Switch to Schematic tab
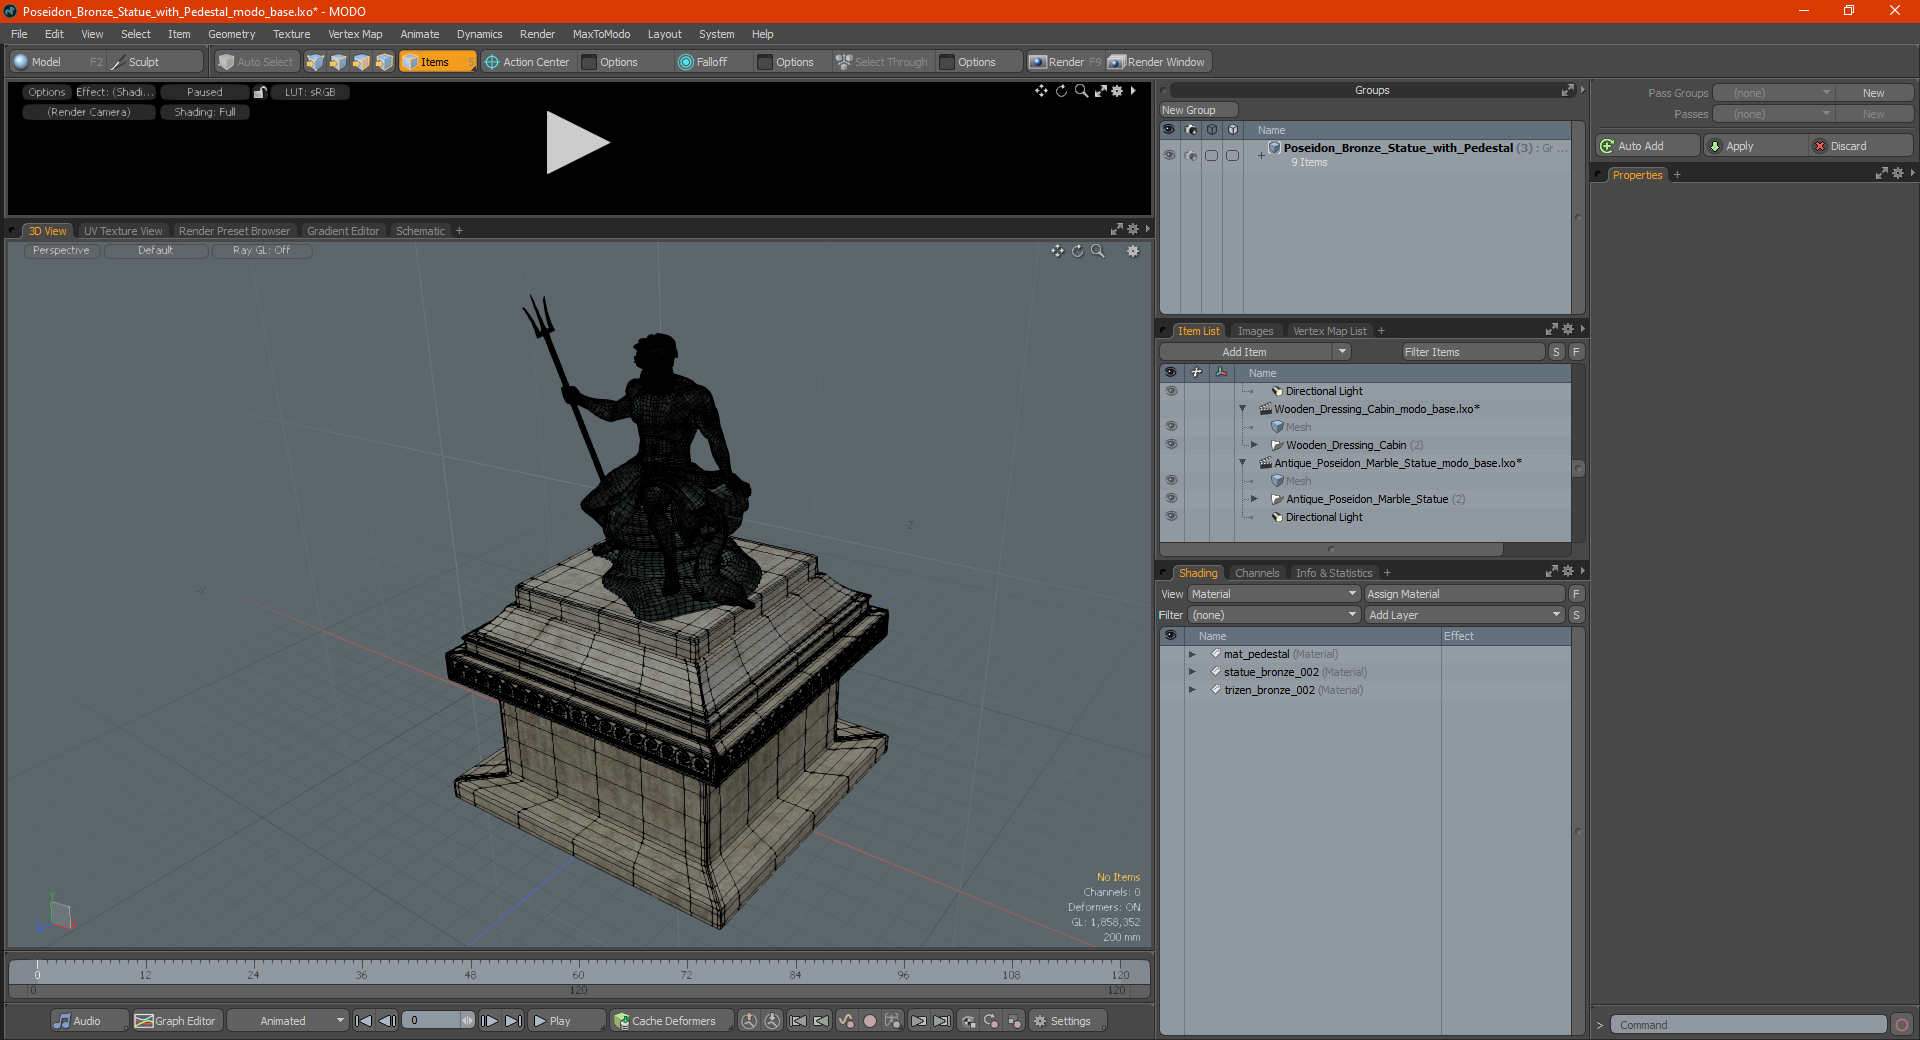The height and width of the screenshot is (1040, 1920). [x=420, y=231]
